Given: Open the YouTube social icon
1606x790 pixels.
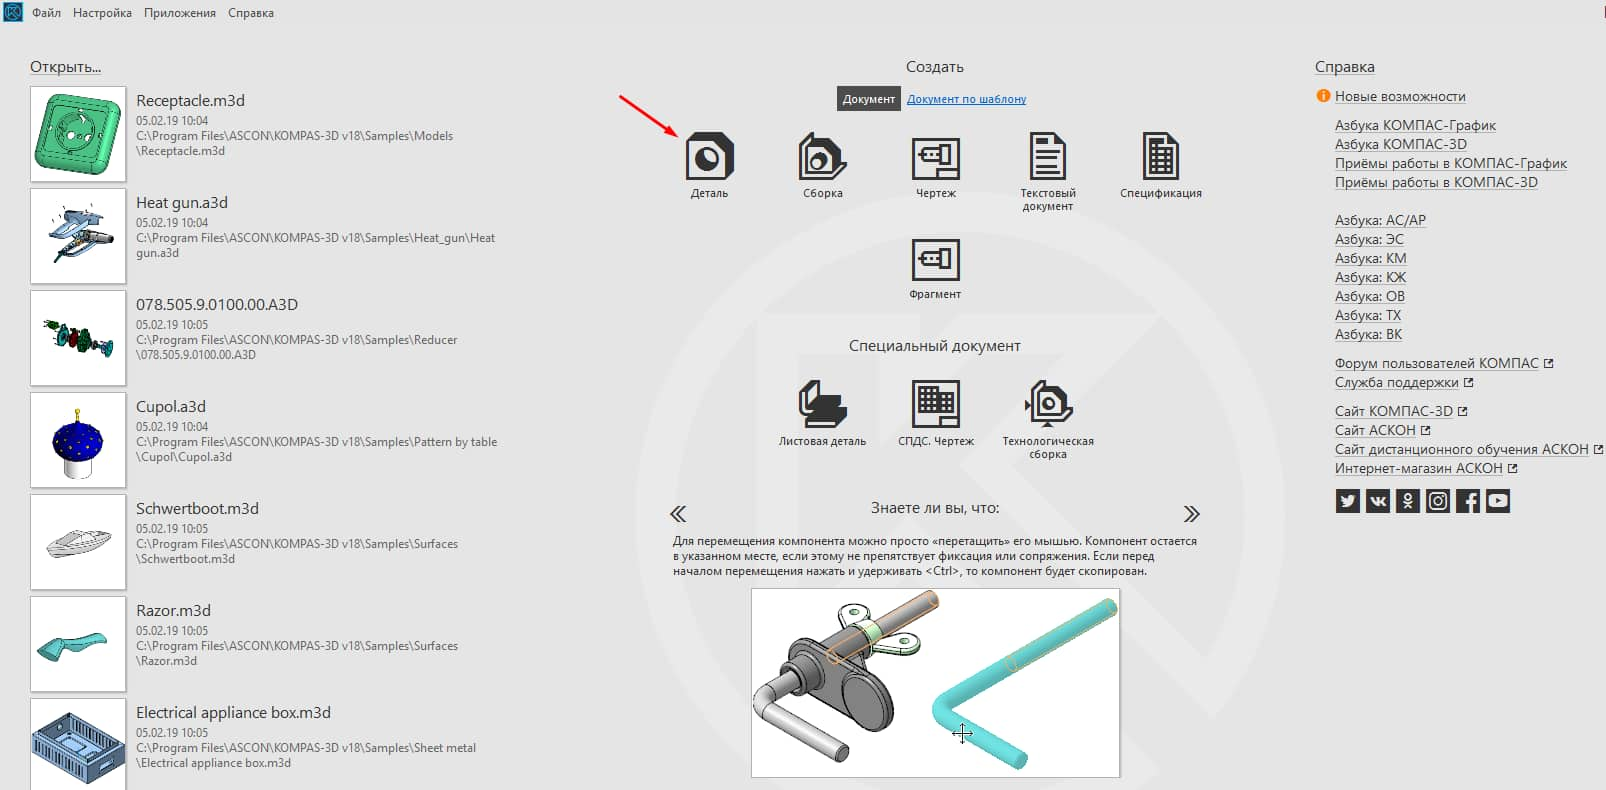Looking at the screenshot, I should coord(1498,501).
